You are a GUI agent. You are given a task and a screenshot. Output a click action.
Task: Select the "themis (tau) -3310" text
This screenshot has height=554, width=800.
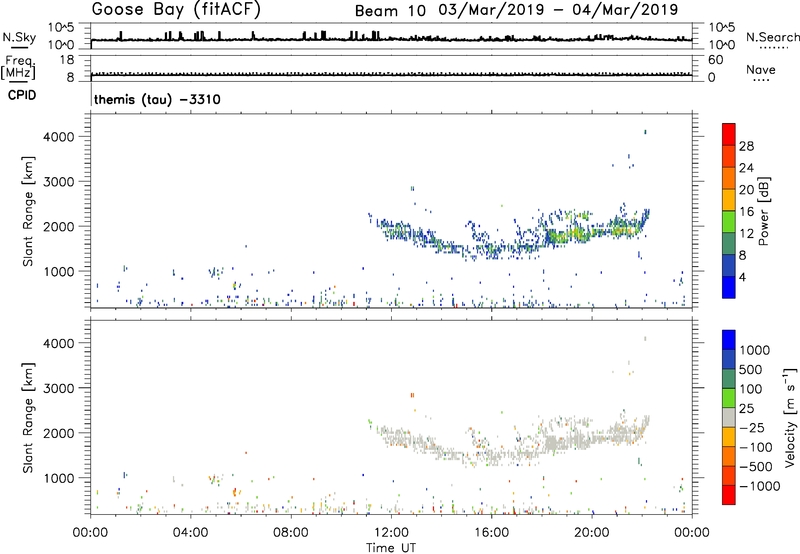point(157,99)
